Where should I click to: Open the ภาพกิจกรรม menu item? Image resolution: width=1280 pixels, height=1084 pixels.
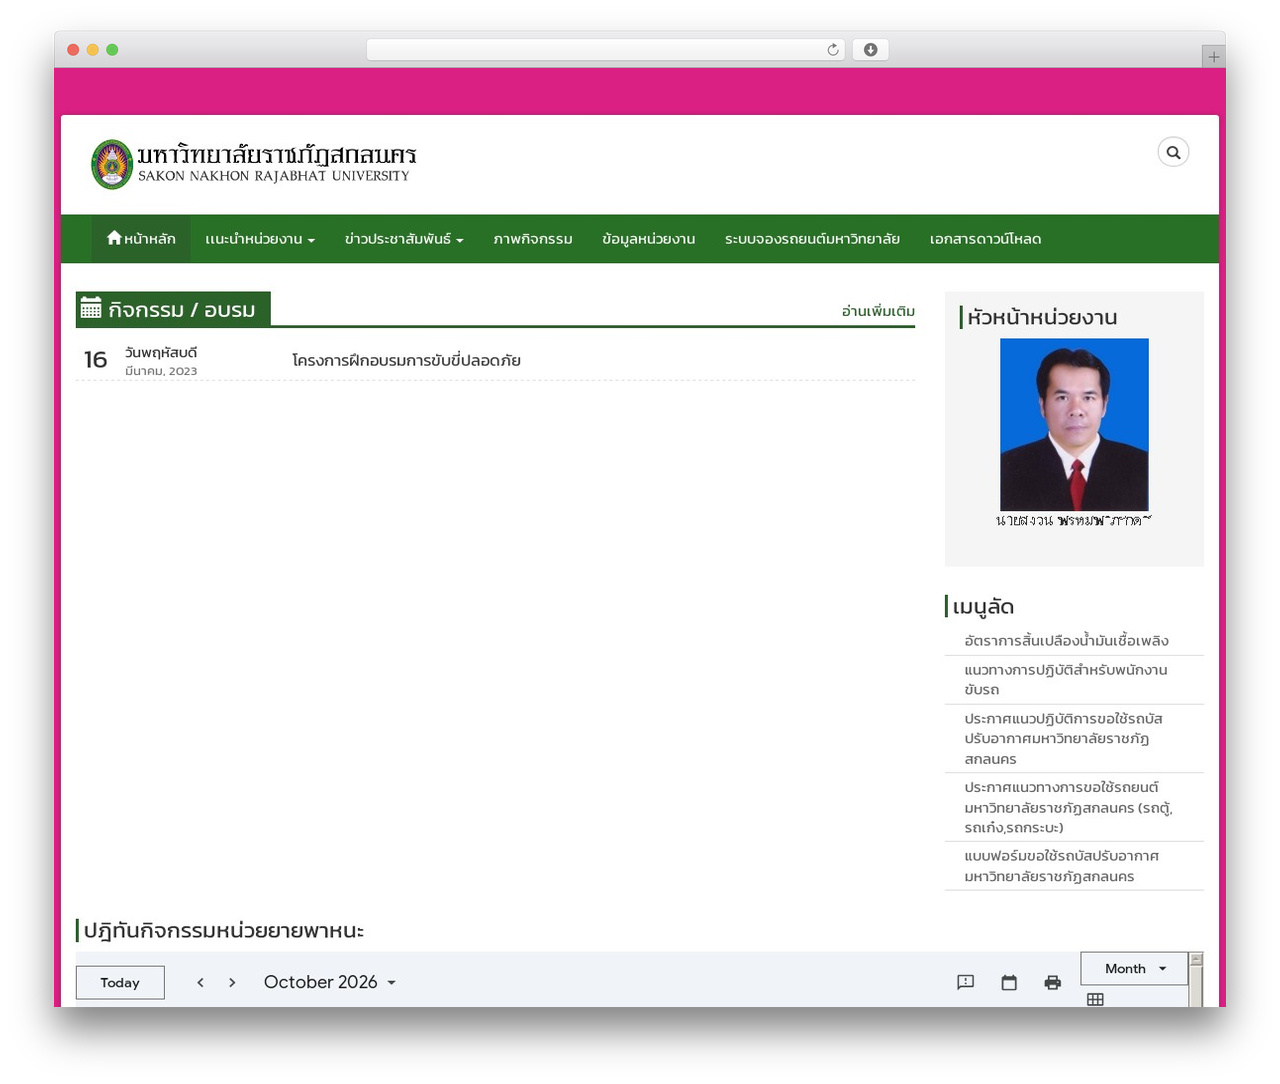point(533,239)
